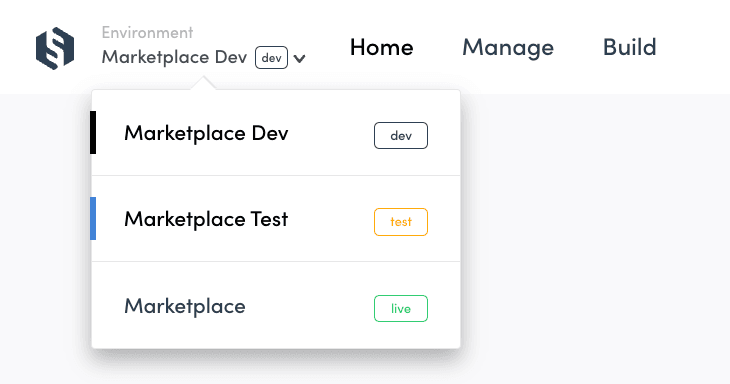Pick the live Marketplace environment
The width and height of the screenshot is (730, 384).
point(276,305)
